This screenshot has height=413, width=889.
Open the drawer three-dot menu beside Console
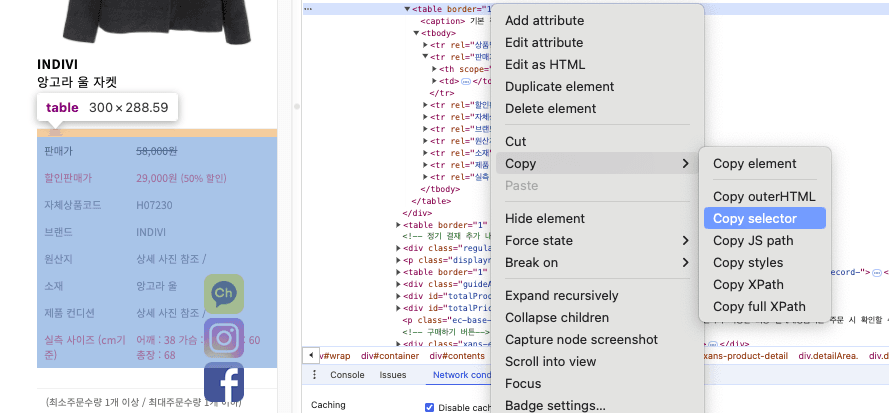click(x=316, y=375)
